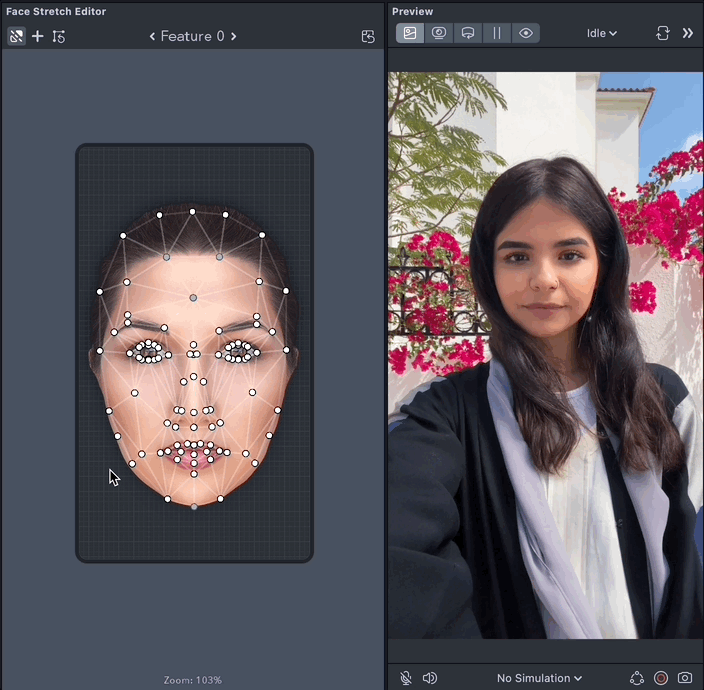Screen dimensions: 704x690
Task: Click the face reference icon in editor header
Action: point(368,36)
